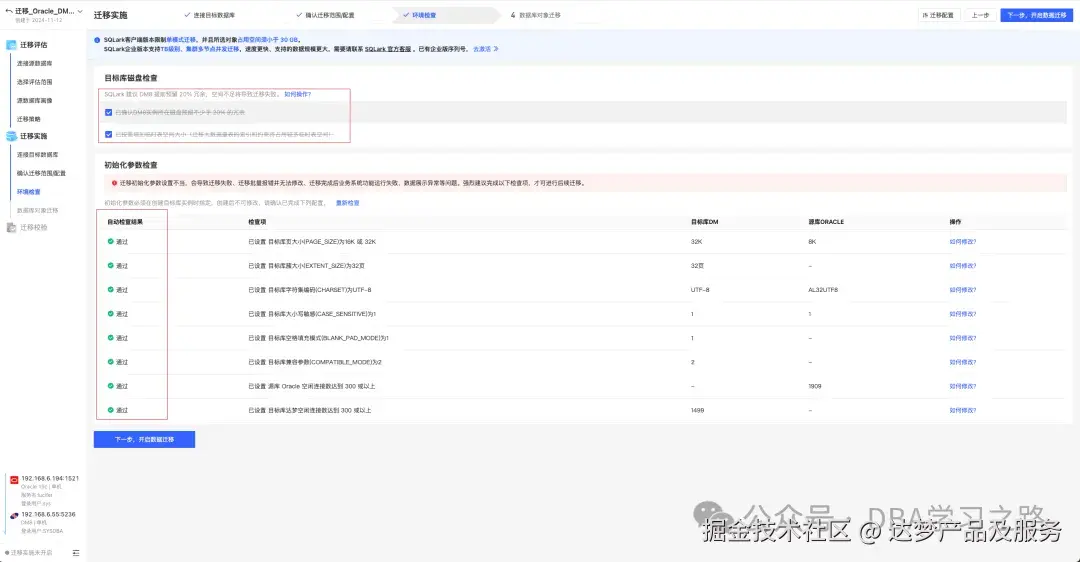Click the 重新检查 link

tap(348, 203)
